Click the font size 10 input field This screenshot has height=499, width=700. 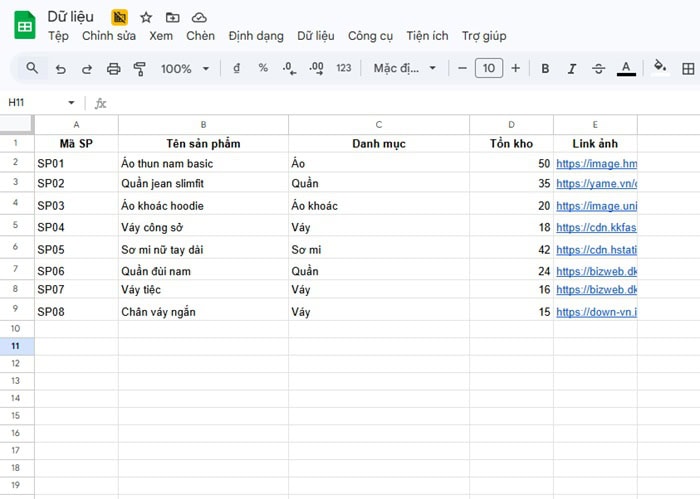pyautogui.click(x=488, y=69)
